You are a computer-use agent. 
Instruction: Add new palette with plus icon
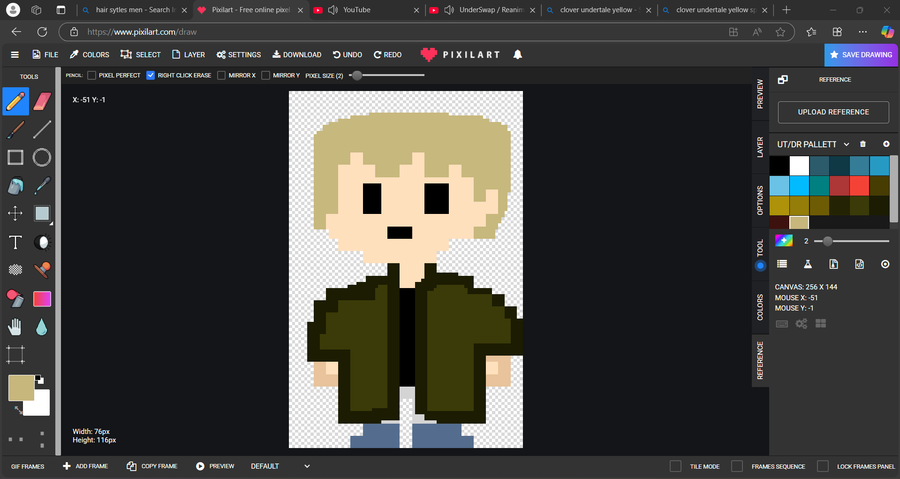click(886, 144)
